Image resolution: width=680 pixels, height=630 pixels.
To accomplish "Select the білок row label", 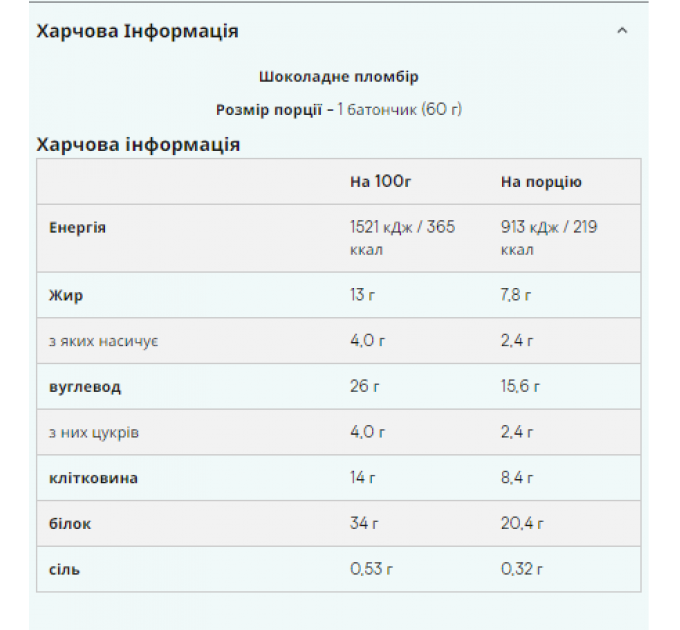I will 70,524.
